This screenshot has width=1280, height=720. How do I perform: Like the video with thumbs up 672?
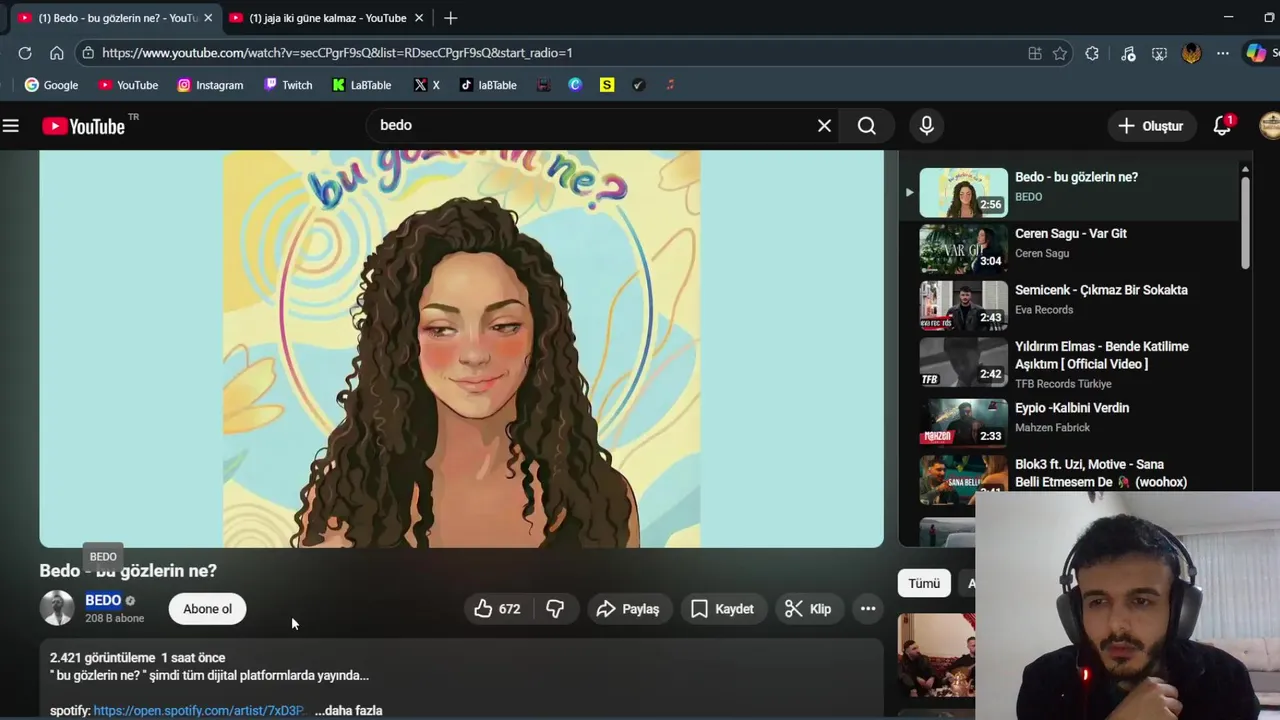(x=498, y=609)
